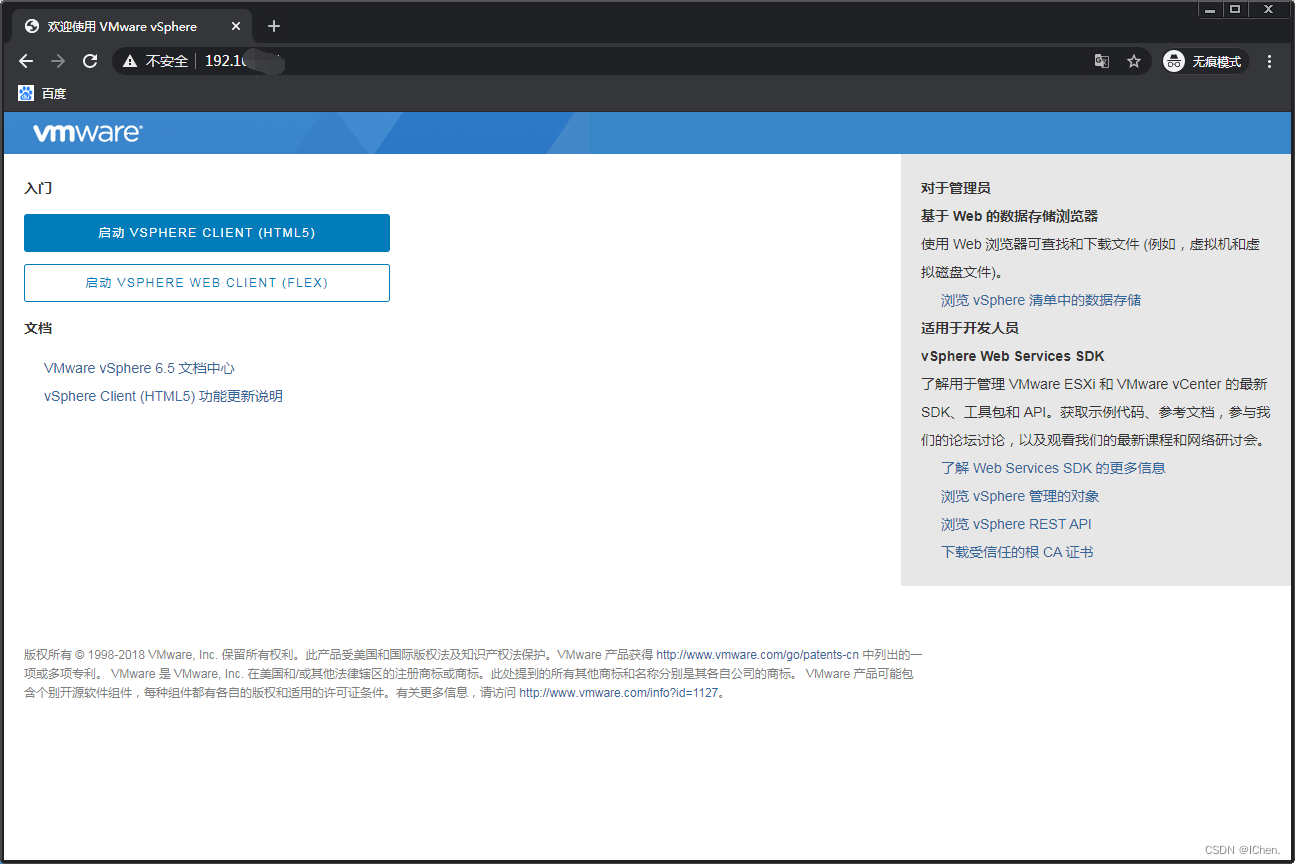Open the Chrome three-dot menu
This screenshot has width=1295, height=864.
(1269, 61)
